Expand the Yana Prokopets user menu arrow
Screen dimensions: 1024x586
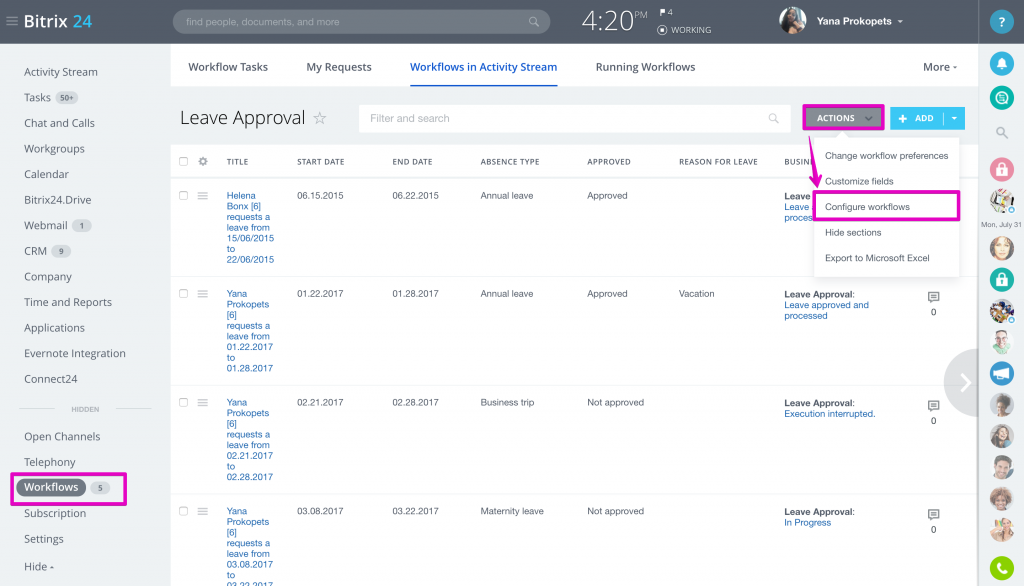(x=901, y=22)
